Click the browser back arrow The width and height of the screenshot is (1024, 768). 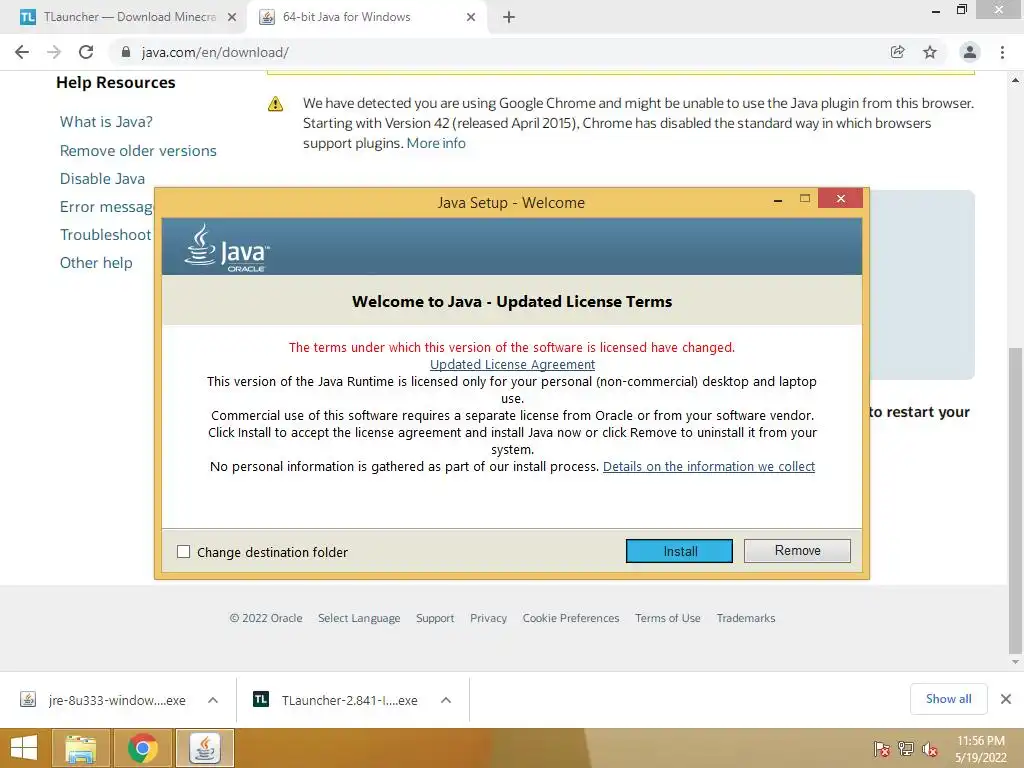pos(22,52)
